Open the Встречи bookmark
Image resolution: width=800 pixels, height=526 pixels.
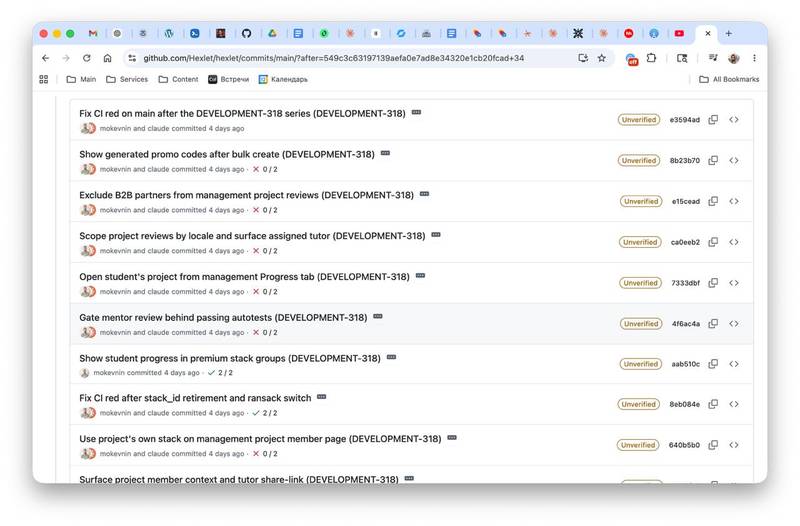point(229,79)
